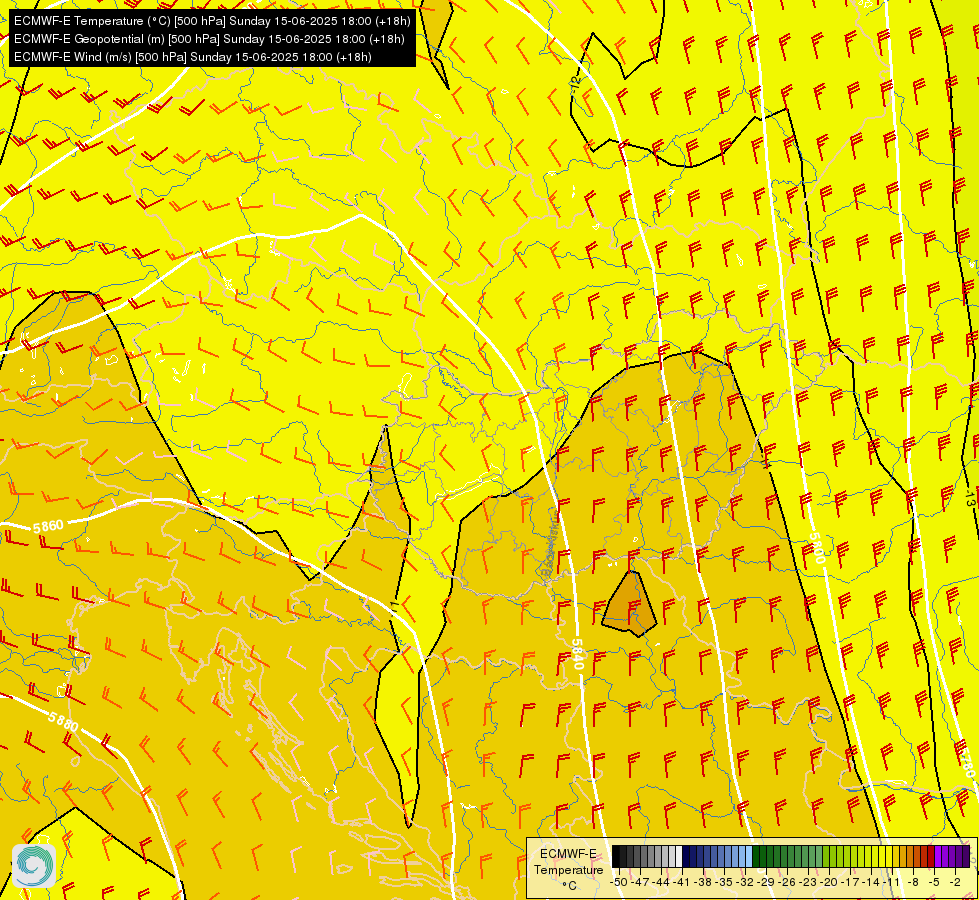Click the swirl logo icon in the corner
The width and height of the screenshot is (979, 900).
pos(34,866)
